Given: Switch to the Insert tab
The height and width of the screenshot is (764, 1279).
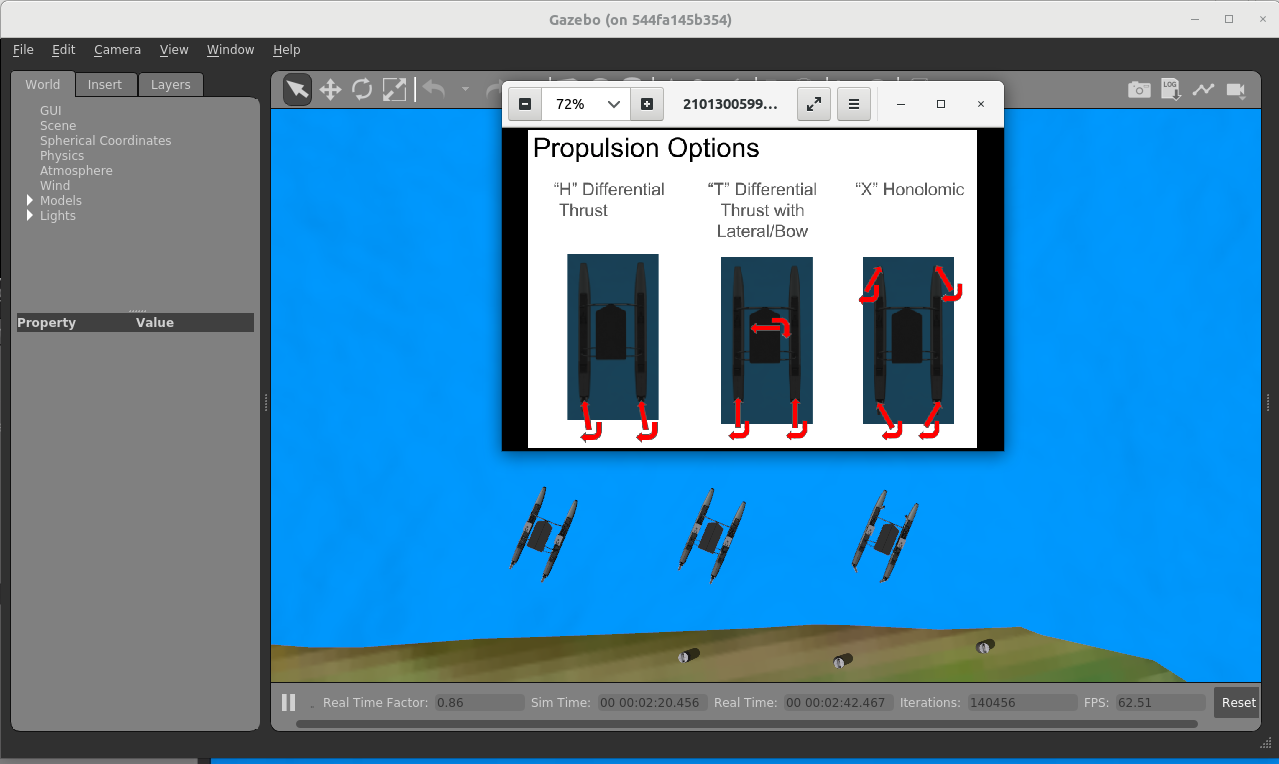Looking at the screenshot, I should (105, 84).
